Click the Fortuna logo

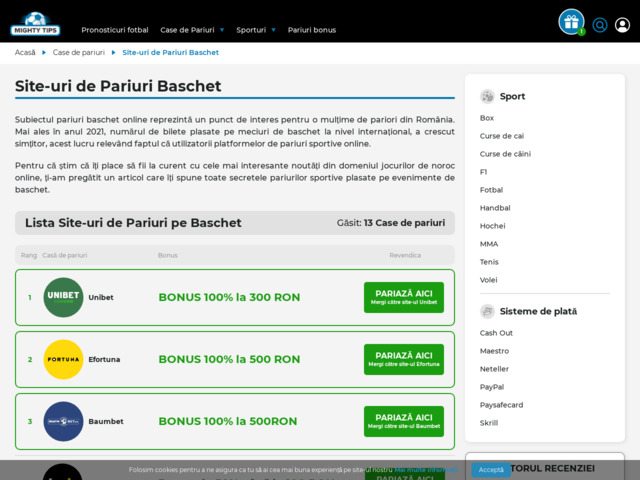point(63,359)
